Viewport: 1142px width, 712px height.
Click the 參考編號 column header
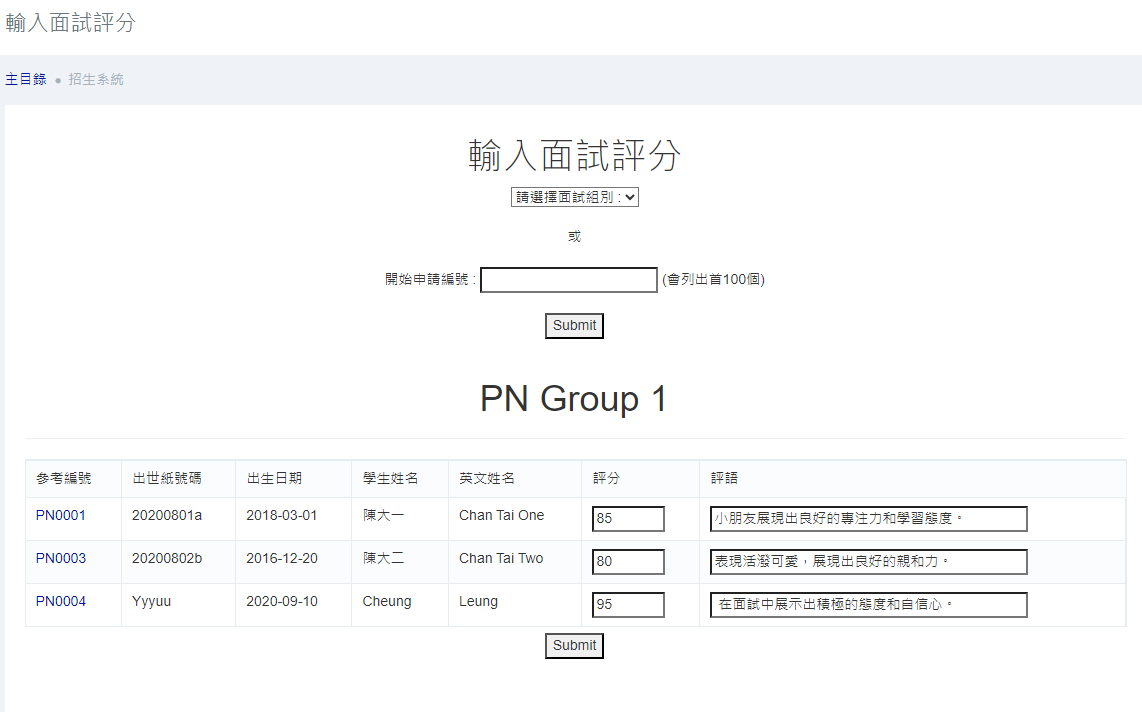[64, 479]
